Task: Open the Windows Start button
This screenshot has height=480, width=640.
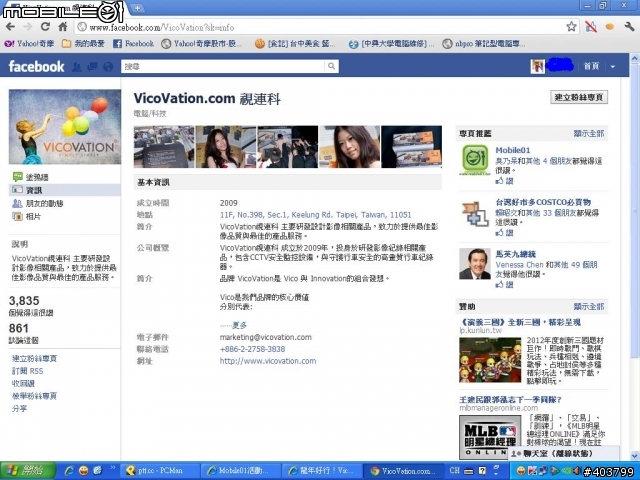Action: click(x=27, y=471)
